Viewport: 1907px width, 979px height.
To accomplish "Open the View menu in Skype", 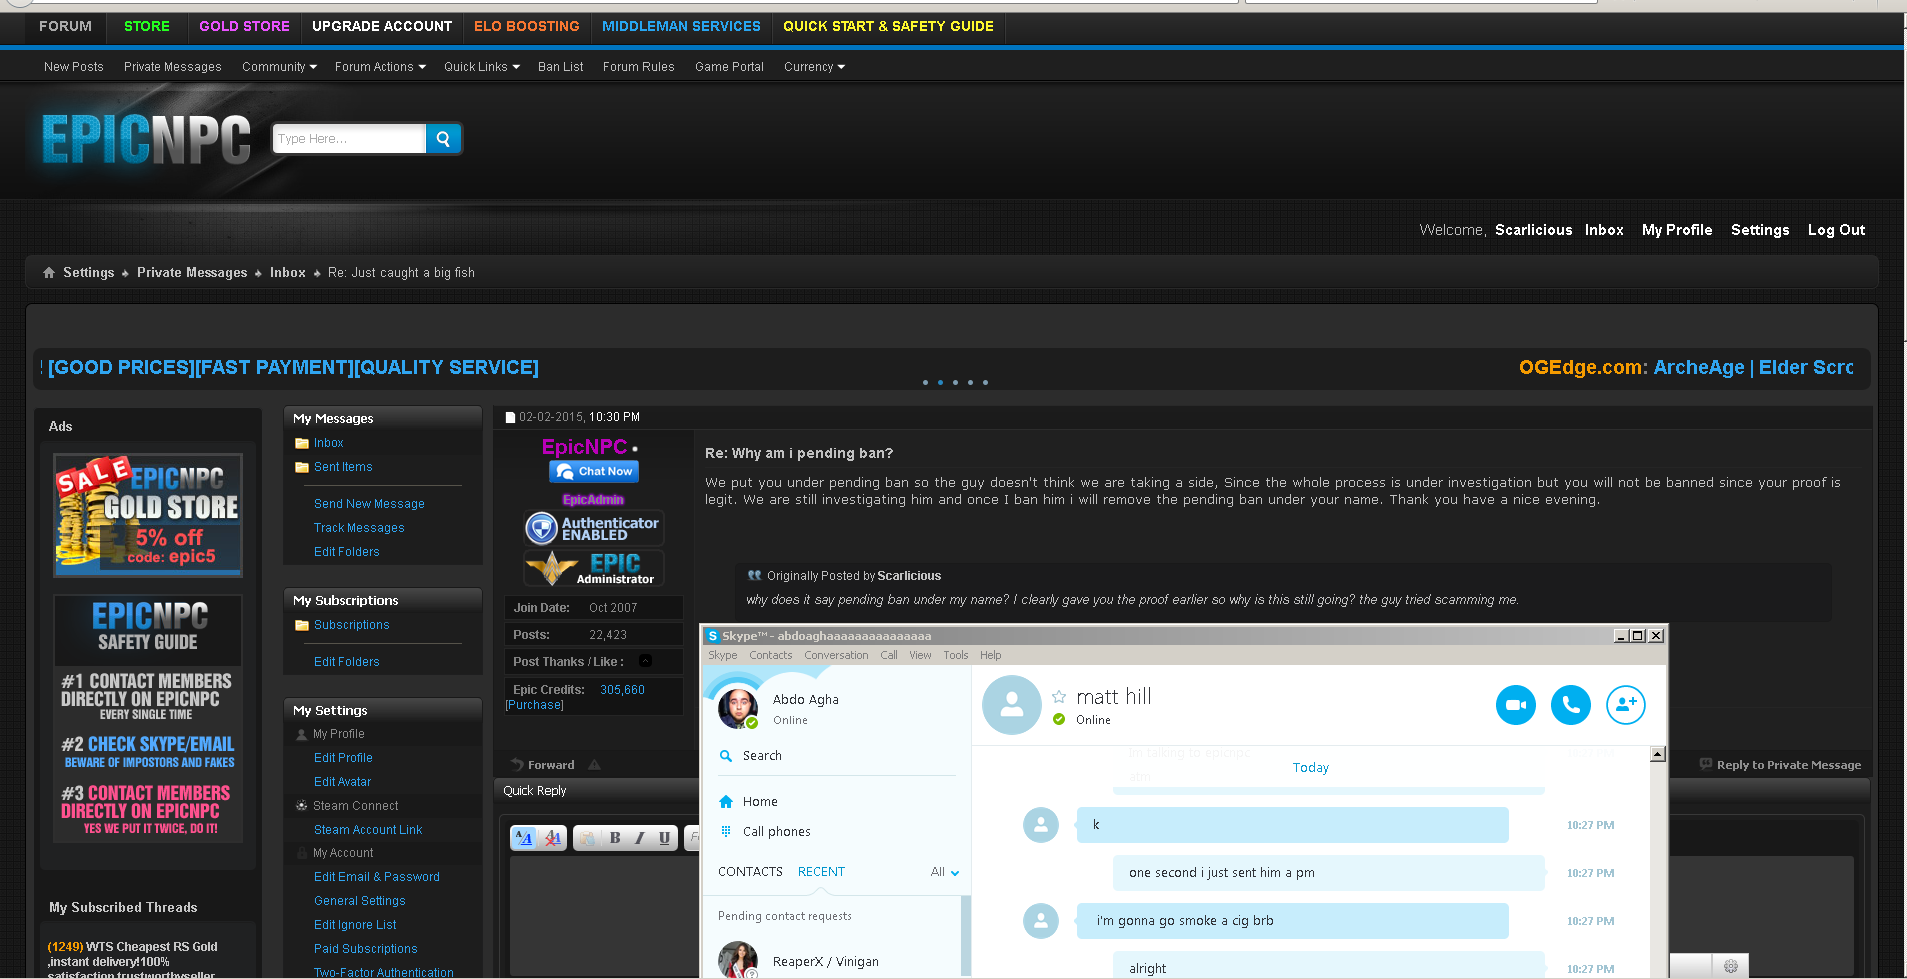I will point(920,655).
